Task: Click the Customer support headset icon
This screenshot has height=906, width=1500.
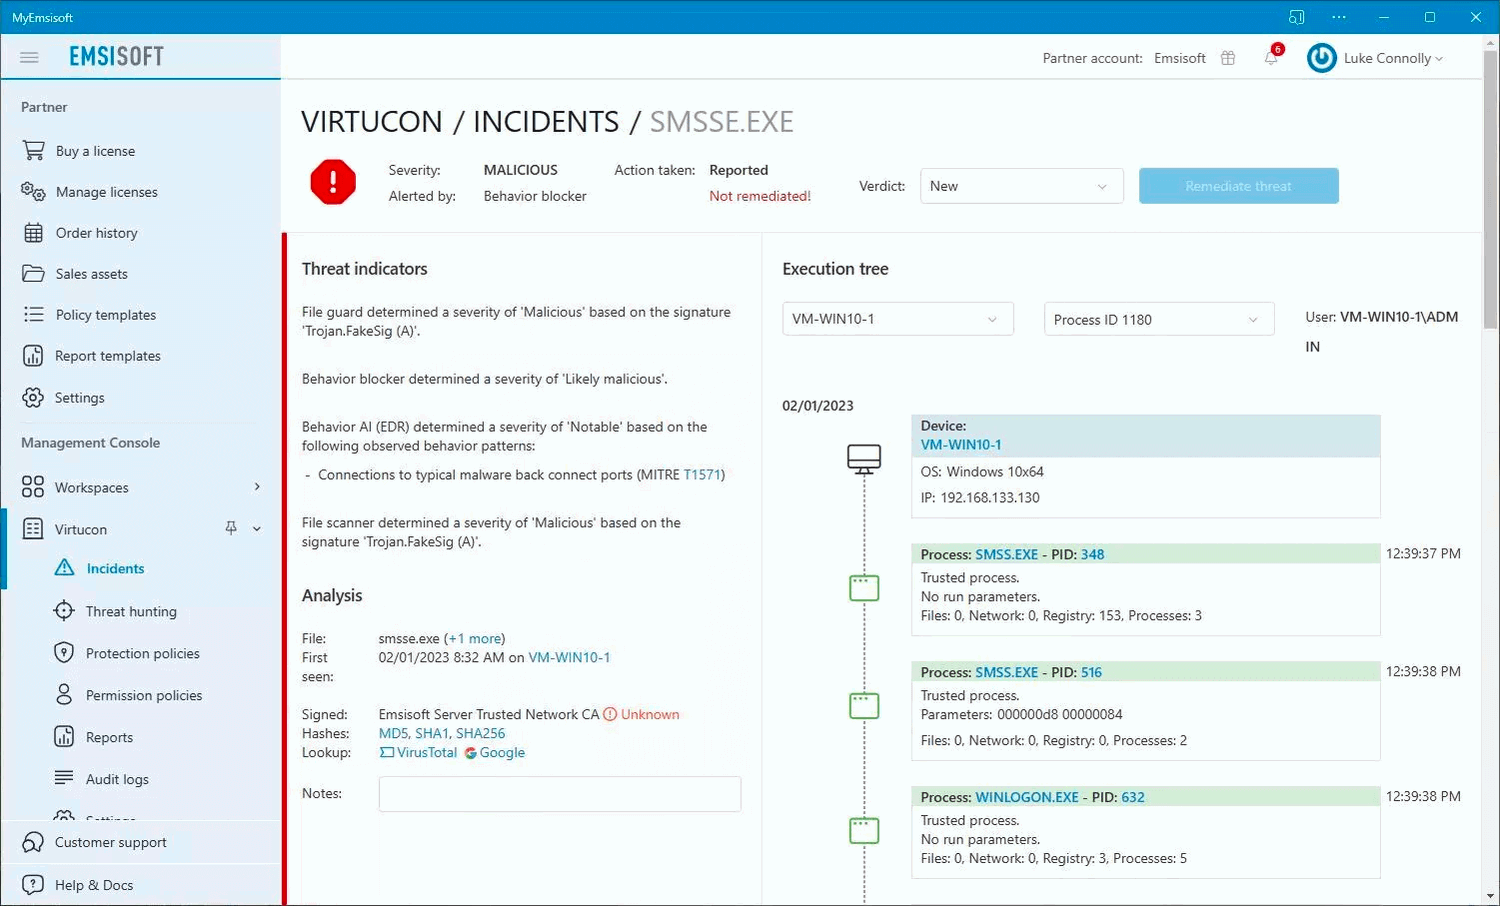Action: [x=33, y=842]
